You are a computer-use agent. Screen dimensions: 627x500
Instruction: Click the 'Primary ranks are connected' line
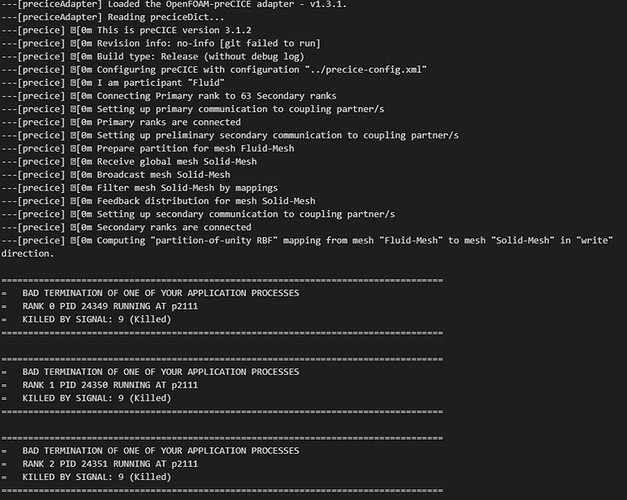tap(121, 122)
